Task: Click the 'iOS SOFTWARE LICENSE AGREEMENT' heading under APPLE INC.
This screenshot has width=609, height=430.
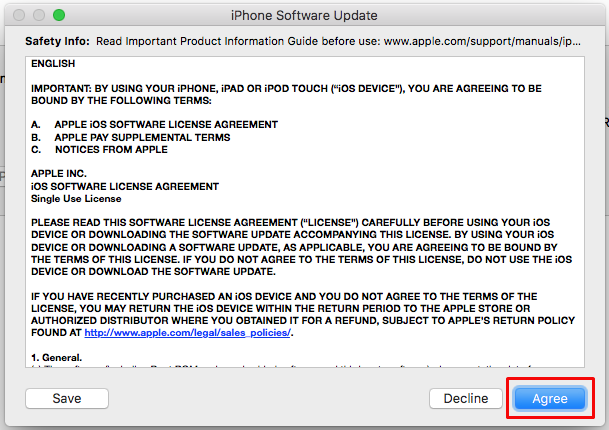Action: tap(125, 186)
